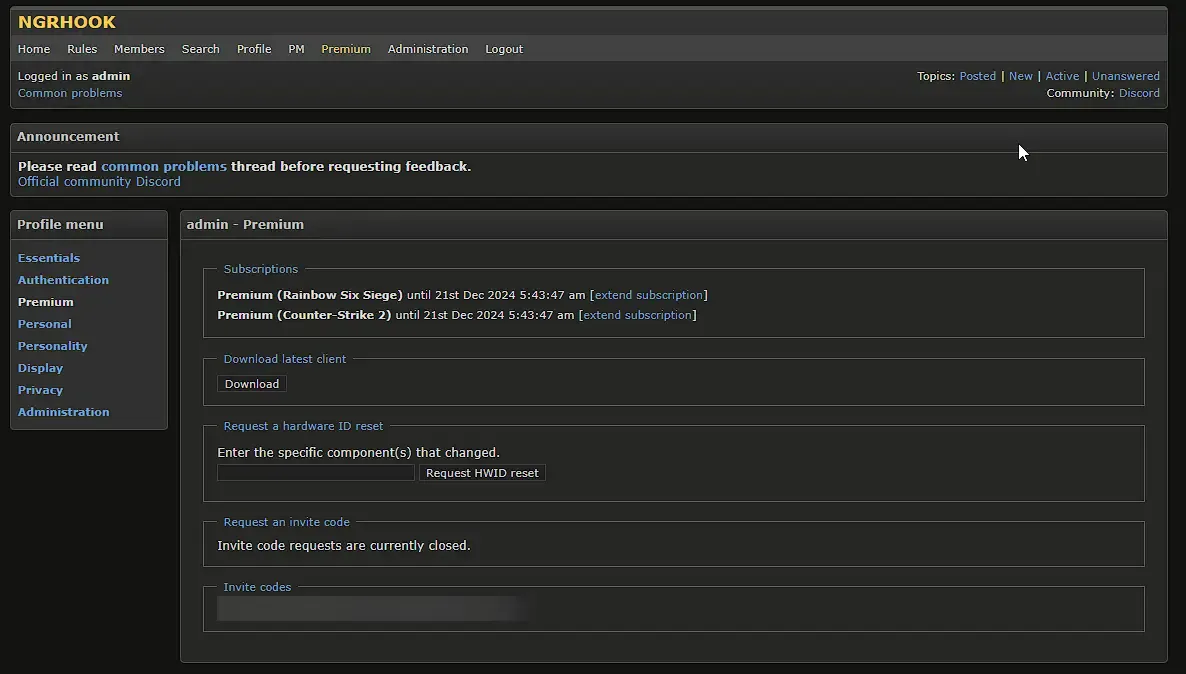This screenshot has width=1186, height=674.
Task: Log out using the Logout link
Action: 504,49
